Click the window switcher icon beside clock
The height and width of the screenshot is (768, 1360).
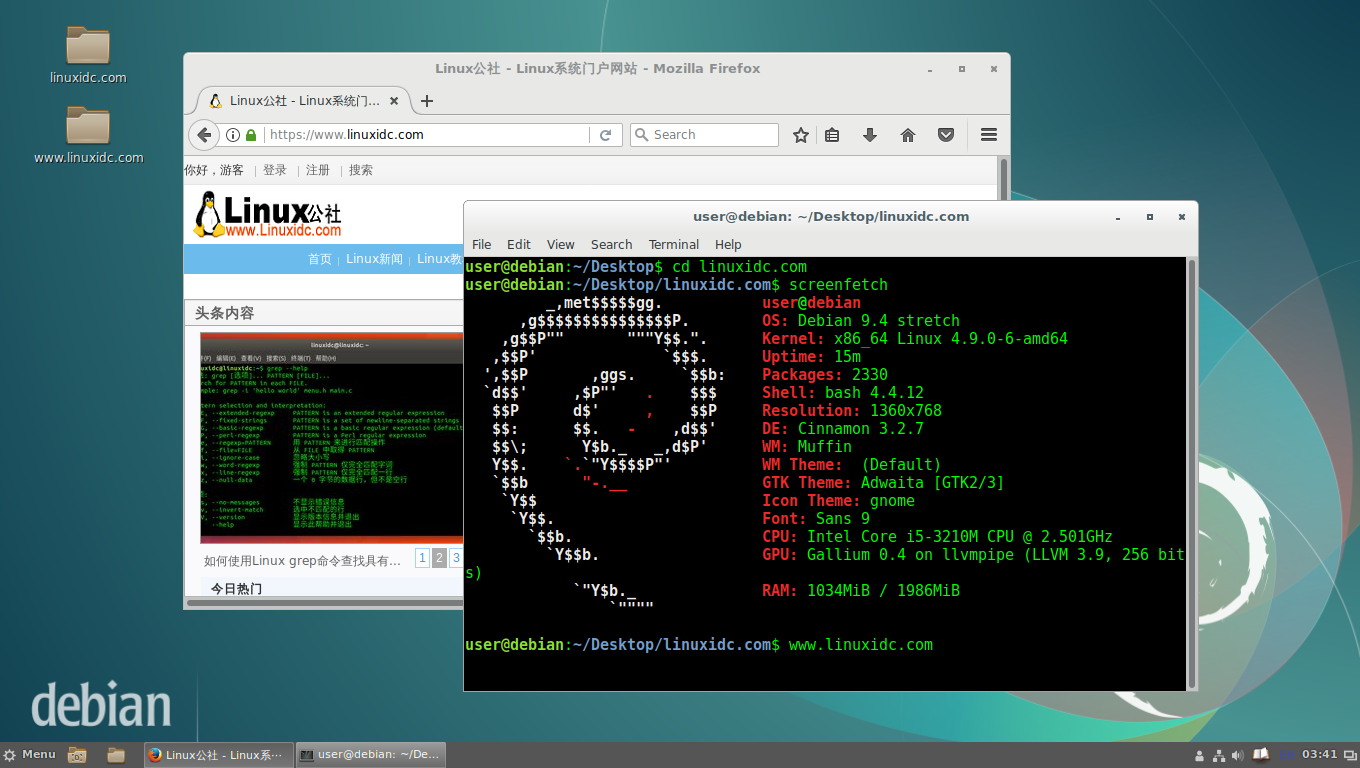(1349, 755)
